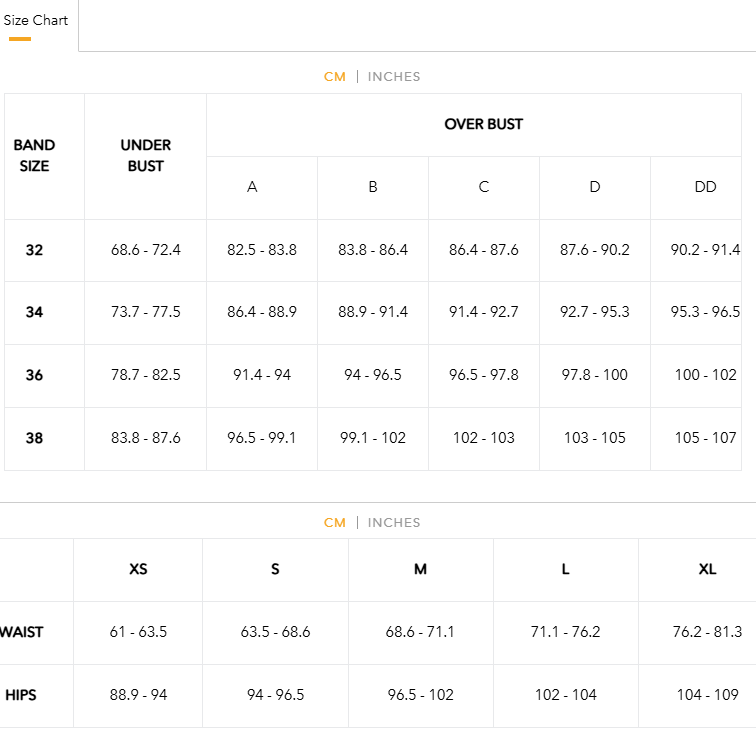Click band size 32 row label
This screenshot has width=756, height=731.
click(34, 250)
